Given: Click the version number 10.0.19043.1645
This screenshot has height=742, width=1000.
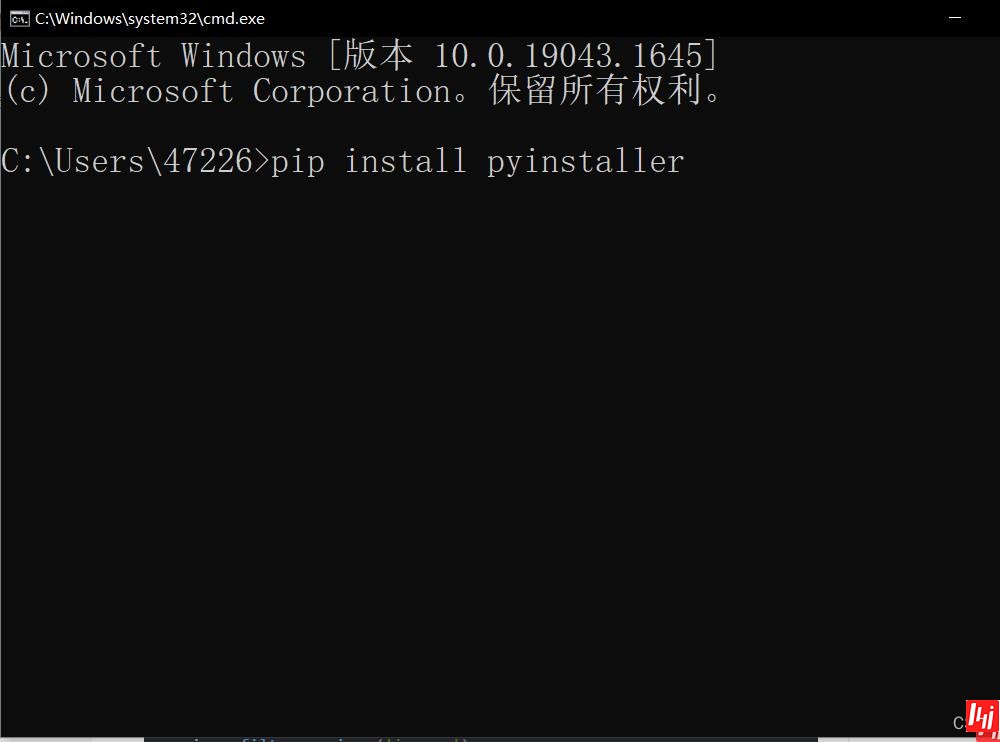Looking at the screenshot, I should click(x=568, y=56).
